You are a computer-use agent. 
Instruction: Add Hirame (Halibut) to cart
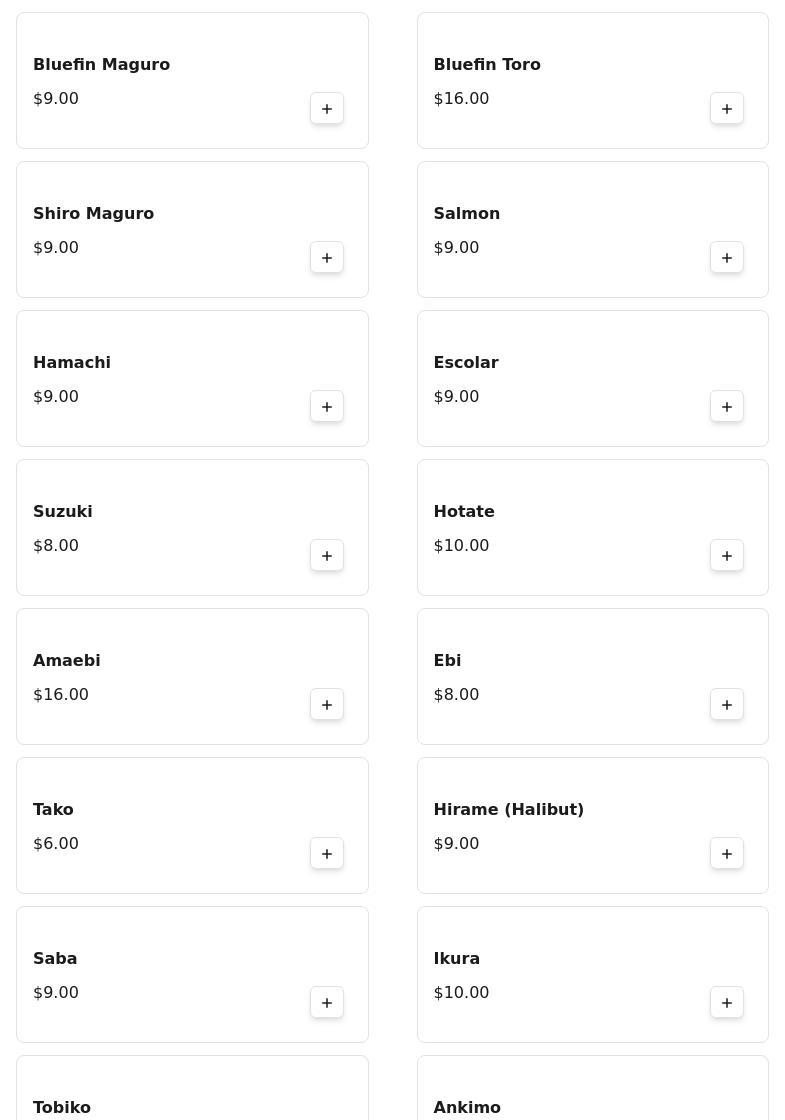pos(727,854)
